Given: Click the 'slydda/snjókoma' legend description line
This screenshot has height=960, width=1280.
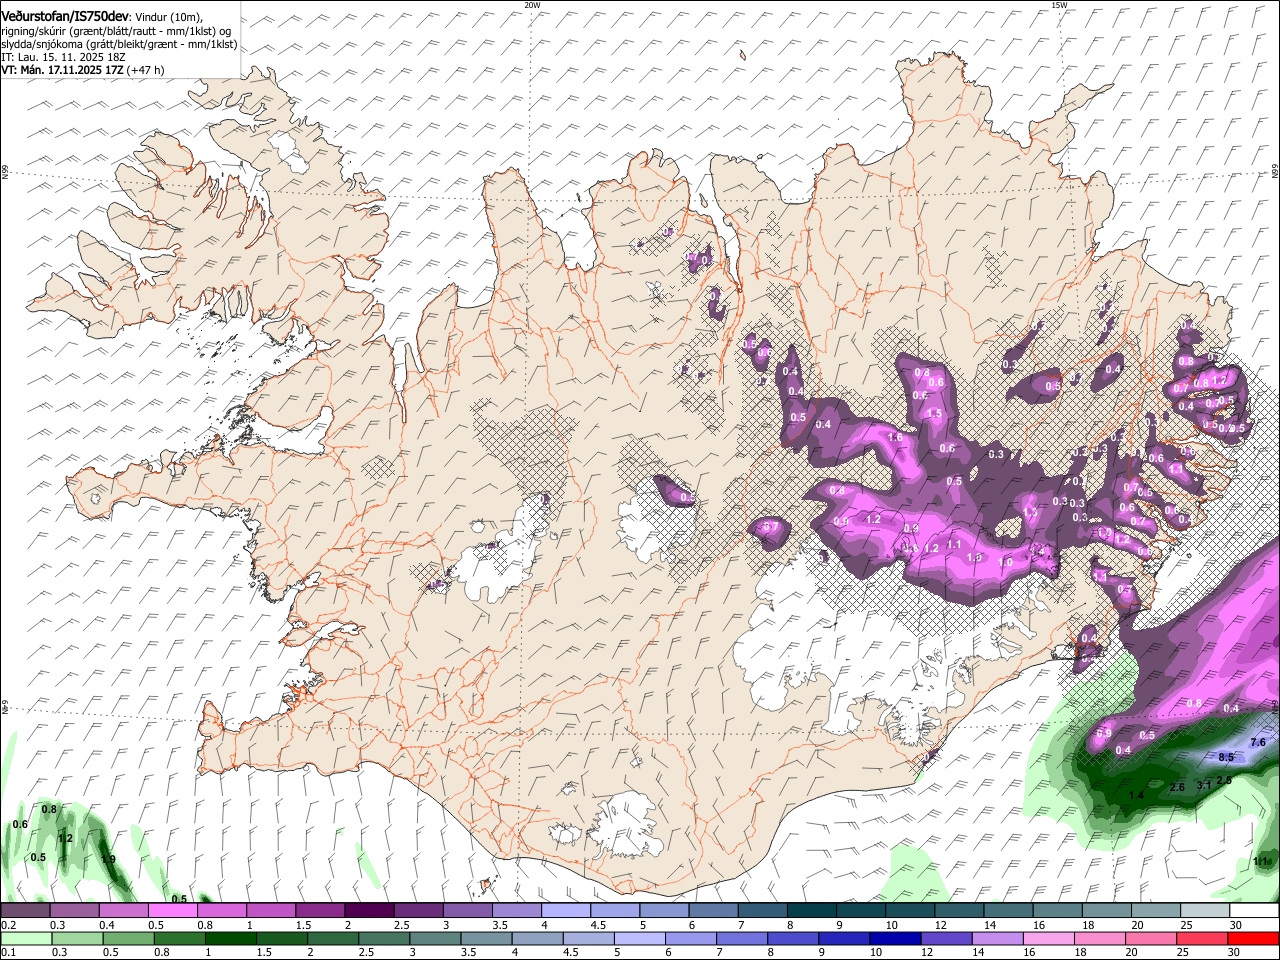Looking at the screenshot, I should pyautogui.click(x=119, y=44).
